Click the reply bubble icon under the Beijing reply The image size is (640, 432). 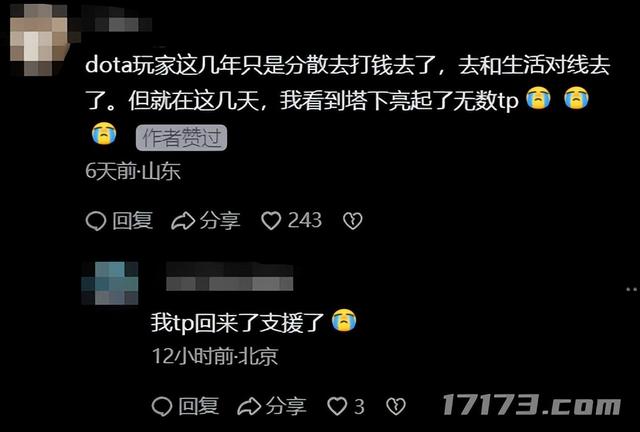pyautogui.click(x=162, y=406)
